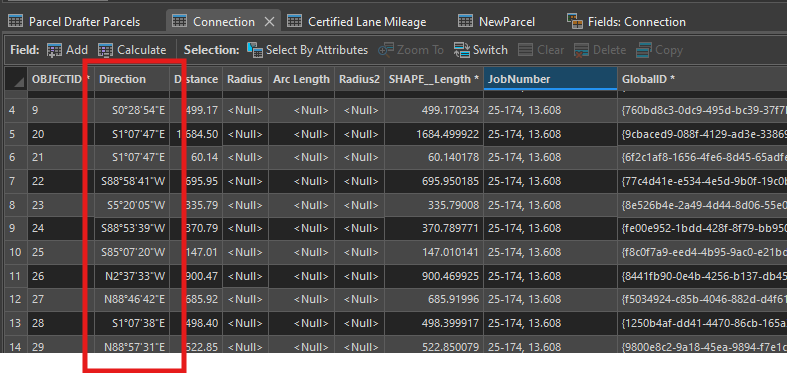Click the direction cell N88°46'42"E
The image size is (787, 373).
click(x=132, y=300)
